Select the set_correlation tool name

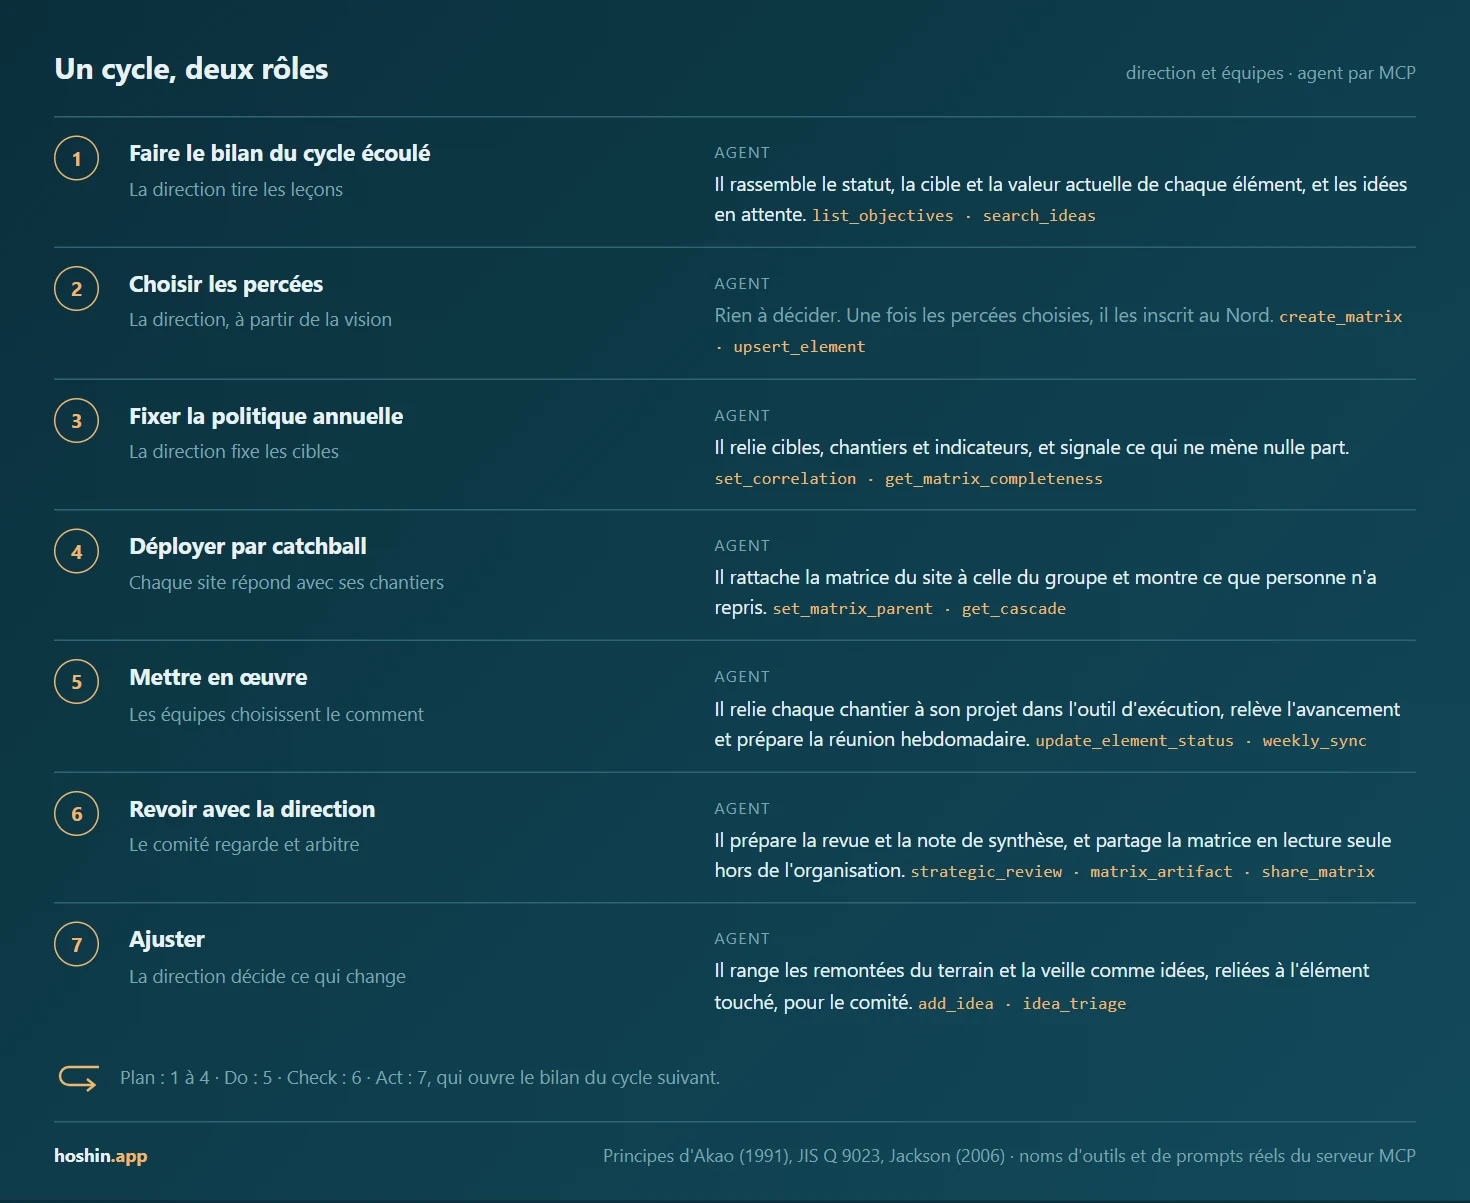[785, 479]
